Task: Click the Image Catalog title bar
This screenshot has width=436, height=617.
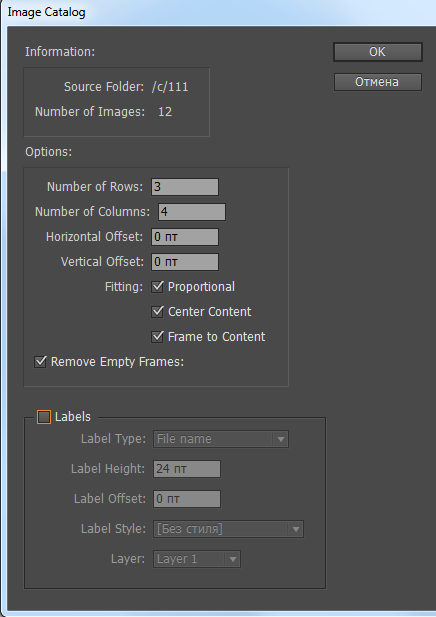Action: click(x=218, y=13)
